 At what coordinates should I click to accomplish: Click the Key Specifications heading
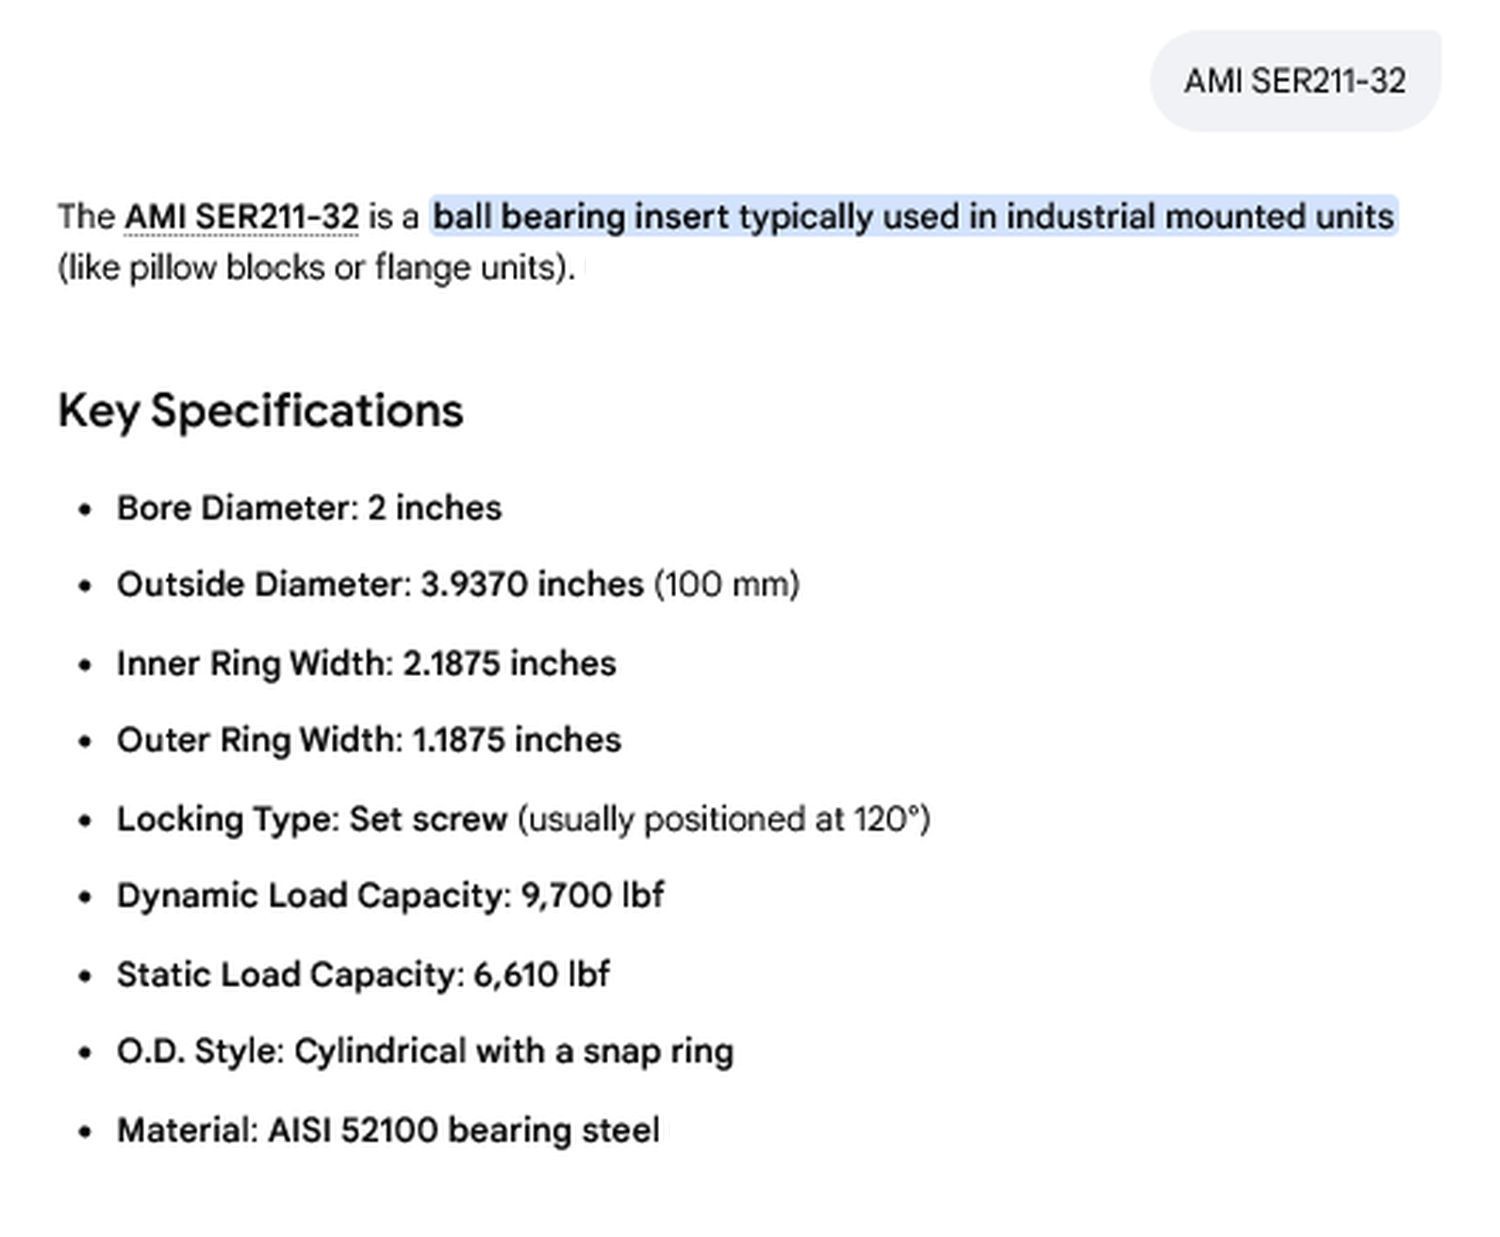pyautogui.click(x=261, y=411)
